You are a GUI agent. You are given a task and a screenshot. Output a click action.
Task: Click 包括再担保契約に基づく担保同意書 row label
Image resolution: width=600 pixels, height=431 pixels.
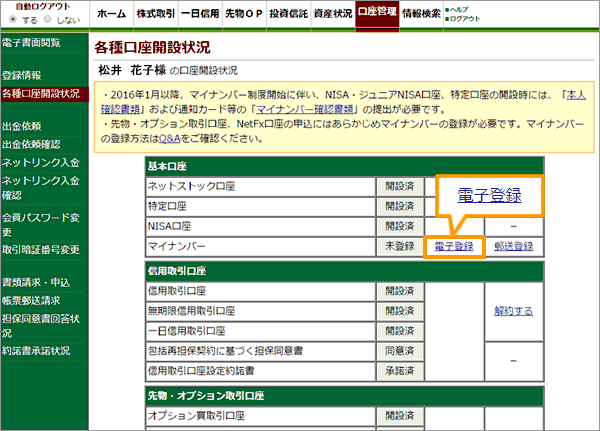point(225,351)
